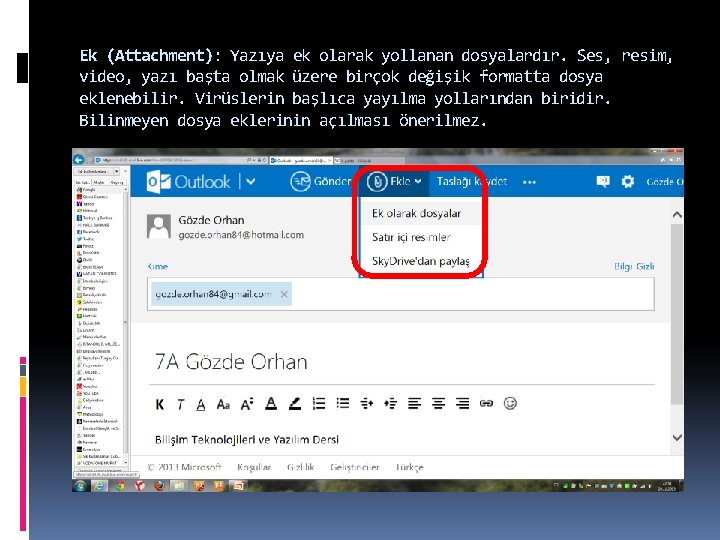This screenshot has width=720, height=540.
Task: Open the Facebook favorite in the sidebar
Action: [87, 232]
